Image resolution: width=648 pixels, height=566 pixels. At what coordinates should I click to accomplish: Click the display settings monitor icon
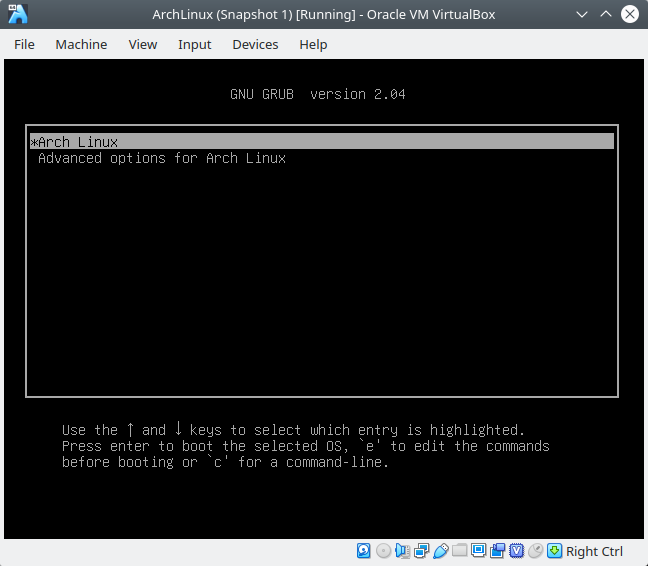pos(479,551)
